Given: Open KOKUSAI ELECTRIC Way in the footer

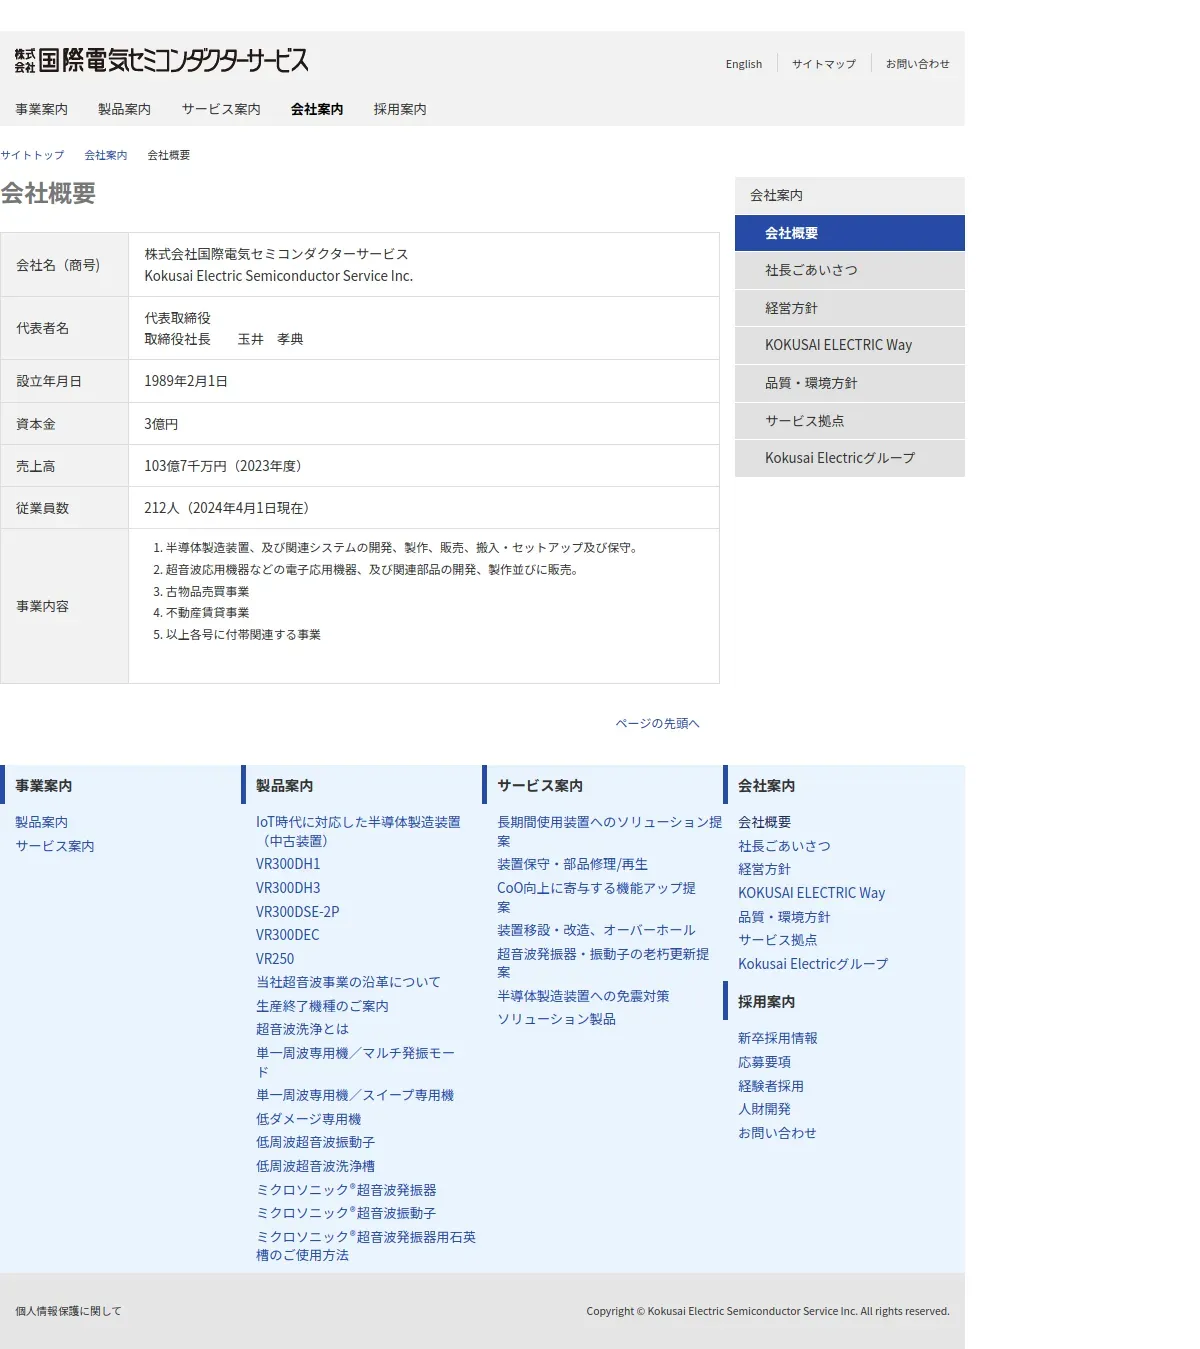Looking at the screenshot, I should point(811,893).
